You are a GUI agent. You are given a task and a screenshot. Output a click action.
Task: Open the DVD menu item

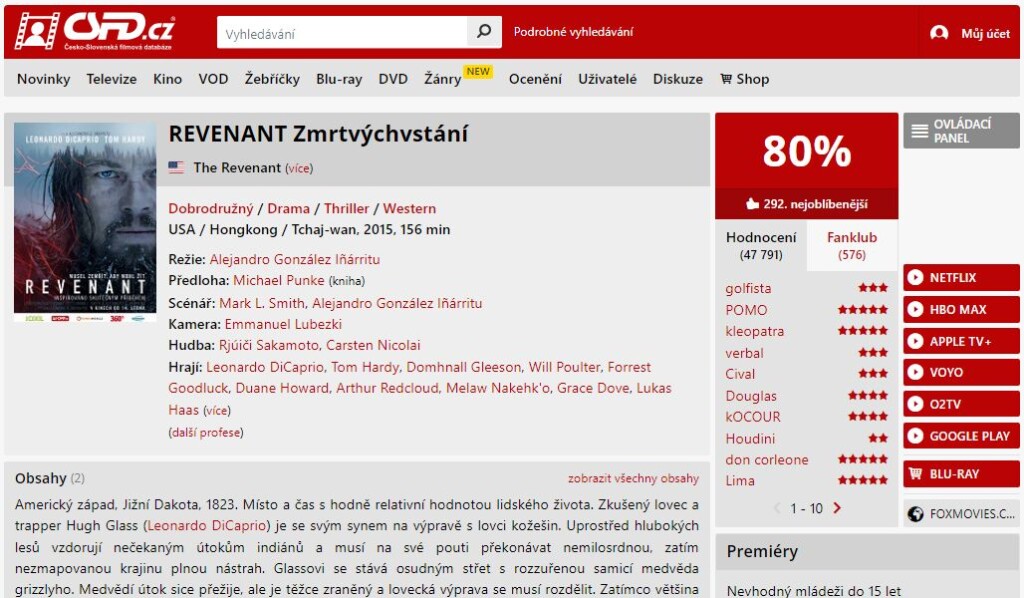click(393, 79)
